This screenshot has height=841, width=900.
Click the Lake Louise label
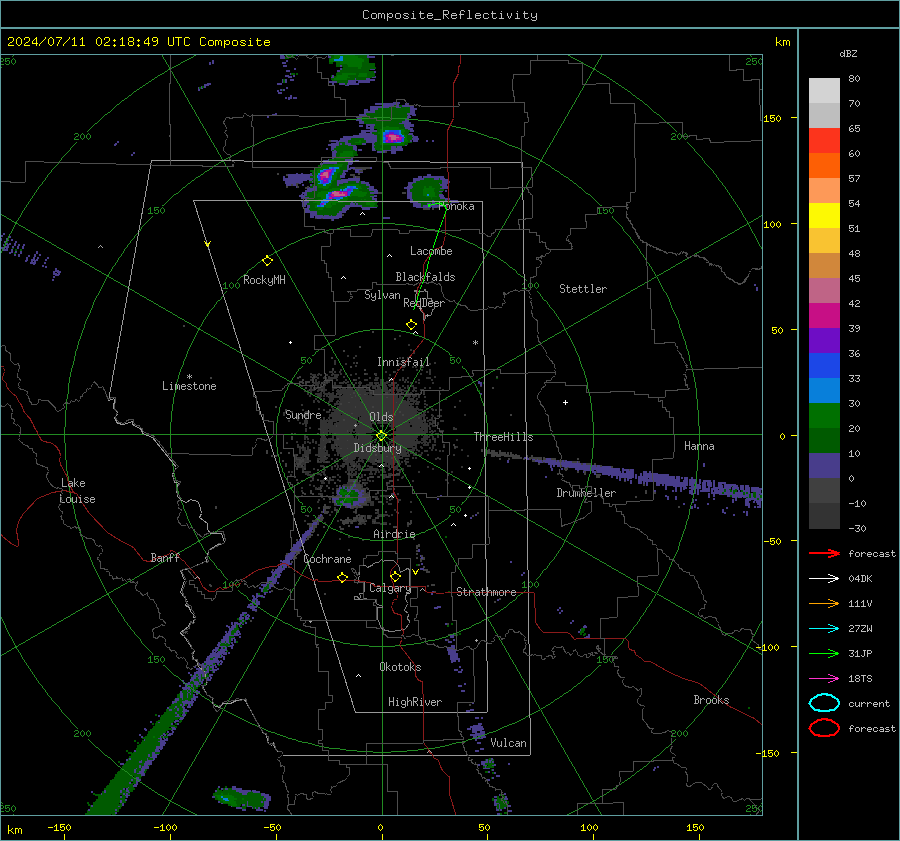(x=77, y=491)
